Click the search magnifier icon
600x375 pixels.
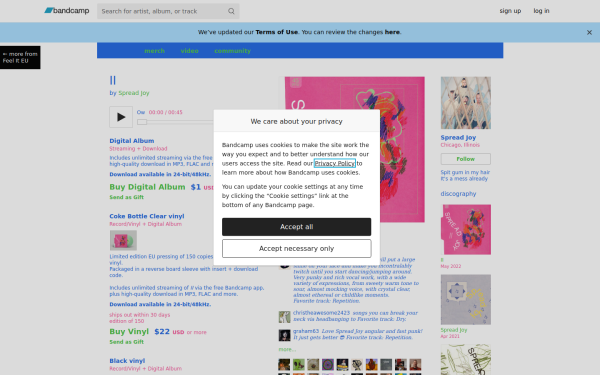point(231,11)
